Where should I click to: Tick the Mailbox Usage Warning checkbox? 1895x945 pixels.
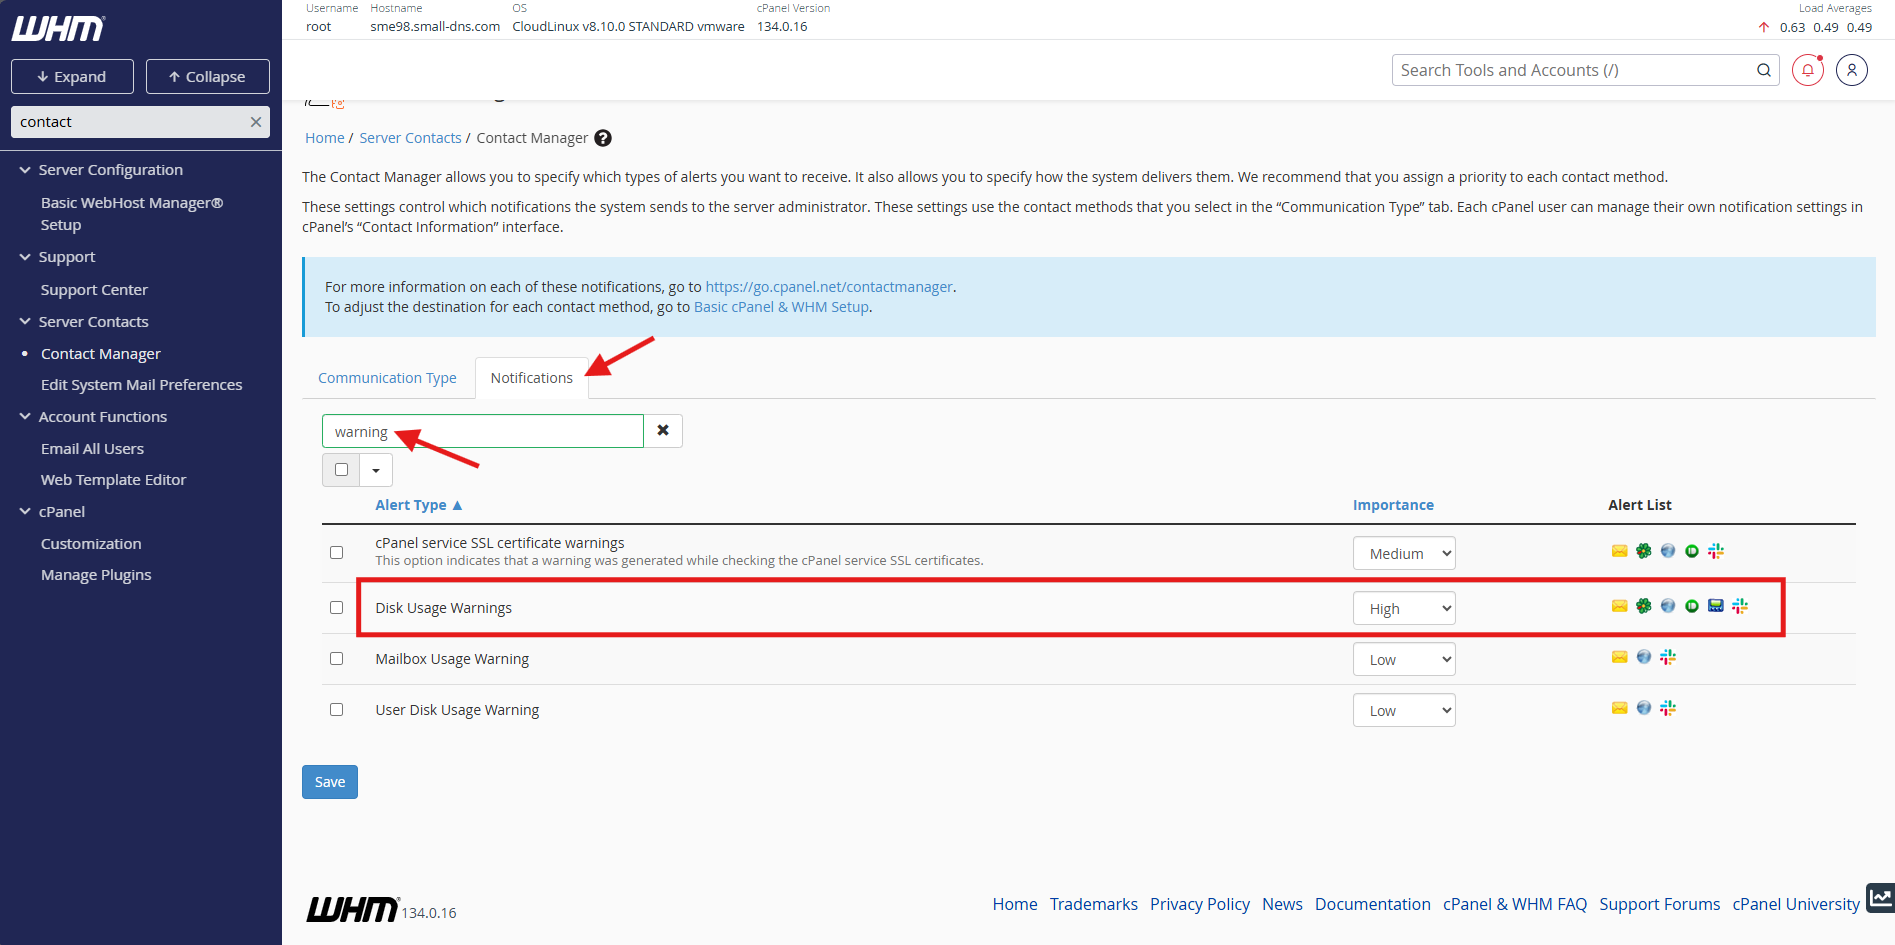(x=336, y=659)
